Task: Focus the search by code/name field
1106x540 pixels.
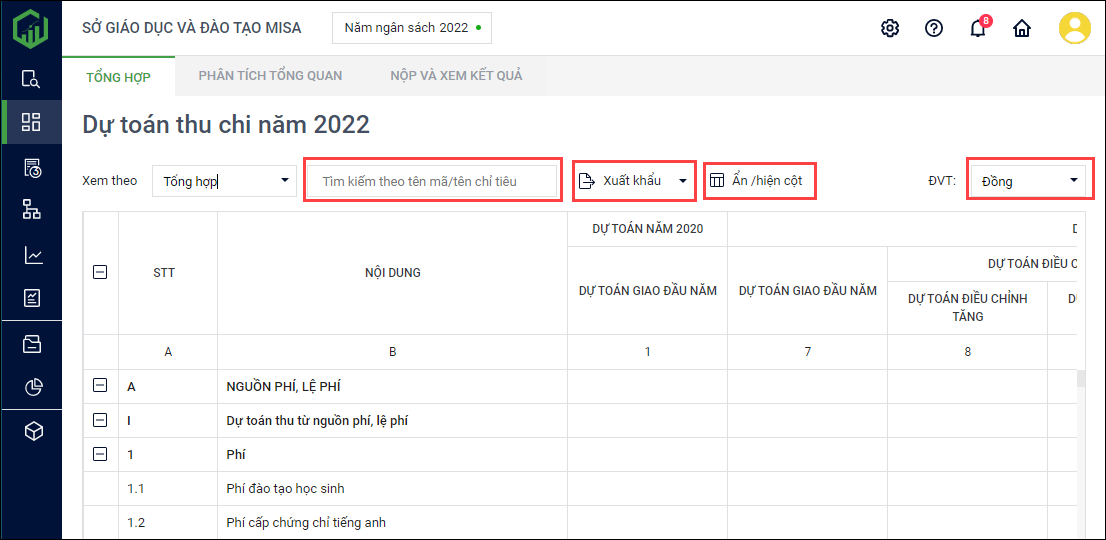Action: [432, 181]
